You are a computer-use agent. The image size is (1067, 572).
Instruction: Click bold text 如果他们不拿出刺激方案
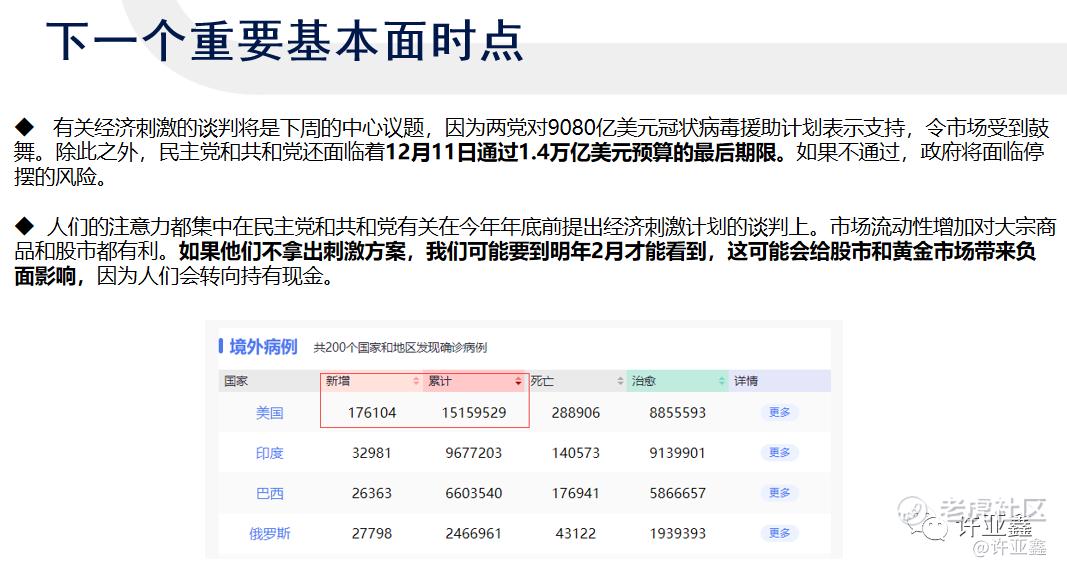293,252
